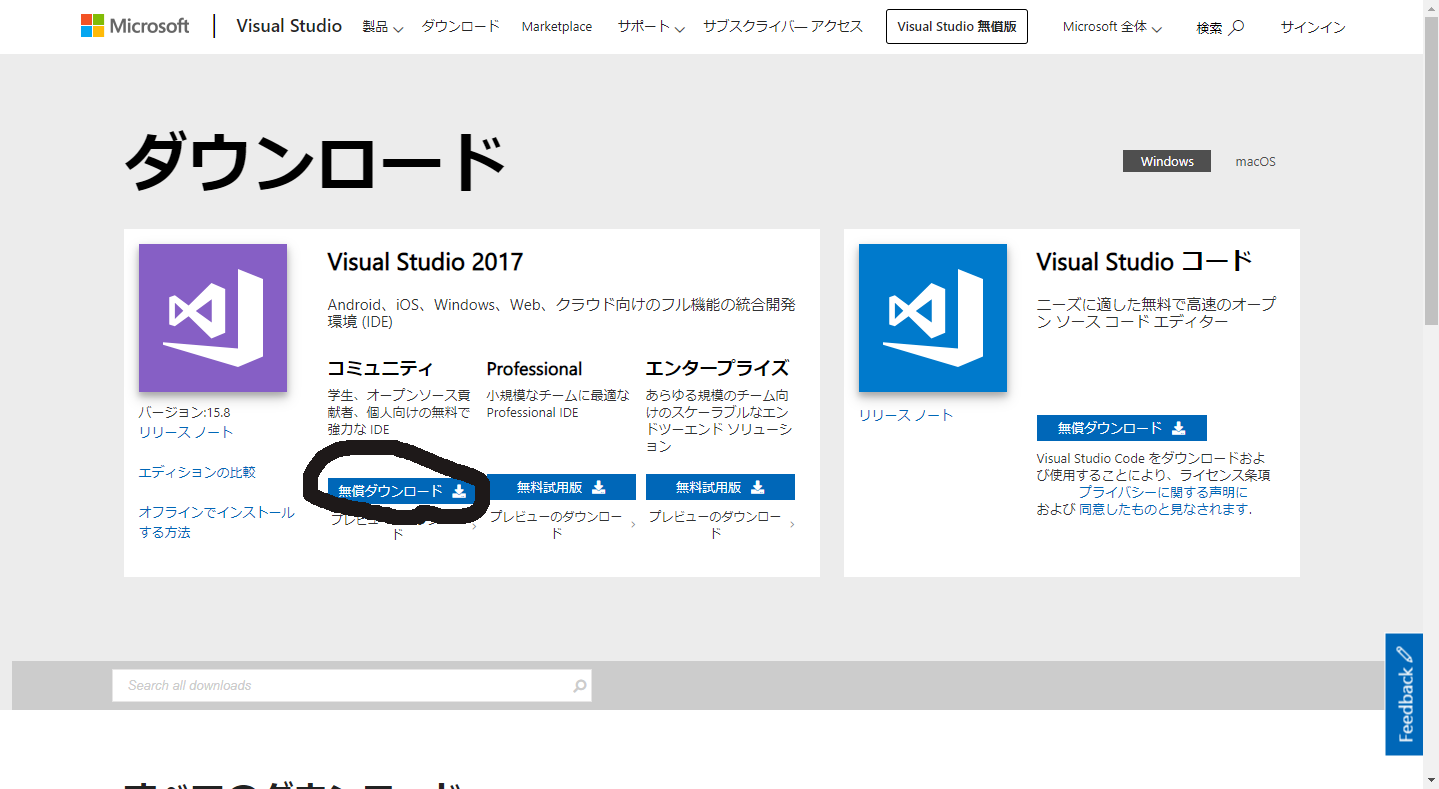This screenshot has height=789, width=1439.
Task: Open the エディションの比較 link
Action: (197, 472)
